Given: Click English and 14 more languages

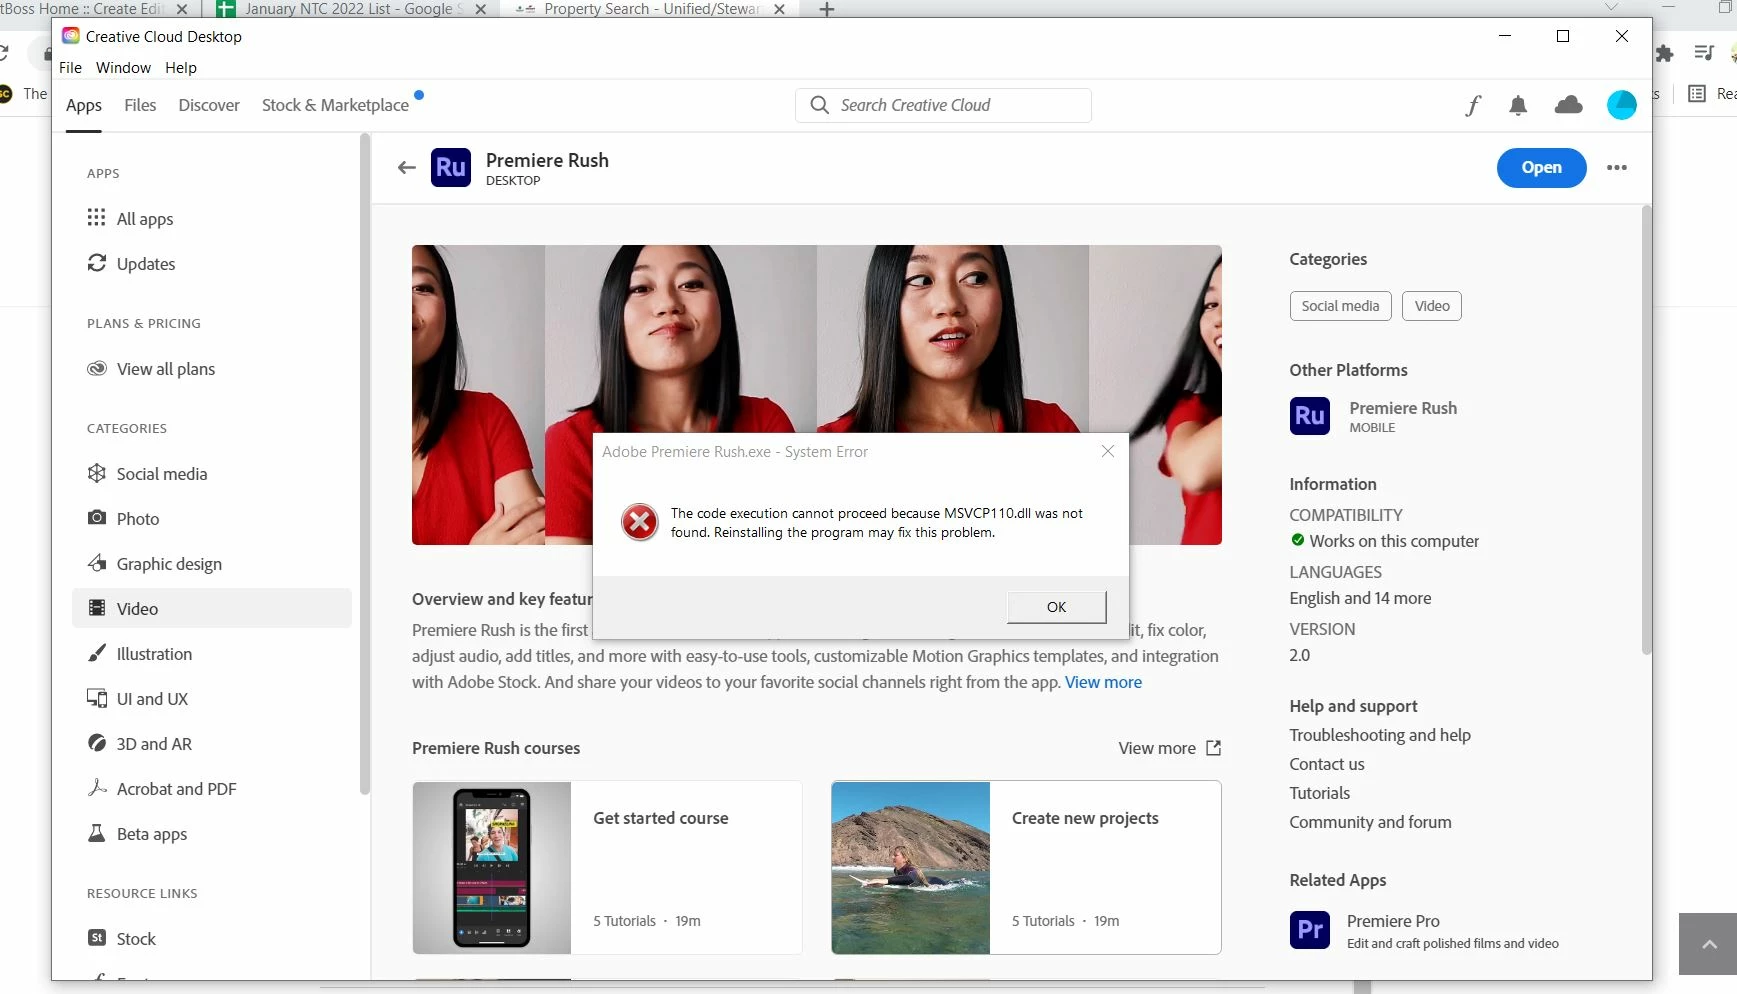Looking at the screenshot, I should (x=1360, y=598).
